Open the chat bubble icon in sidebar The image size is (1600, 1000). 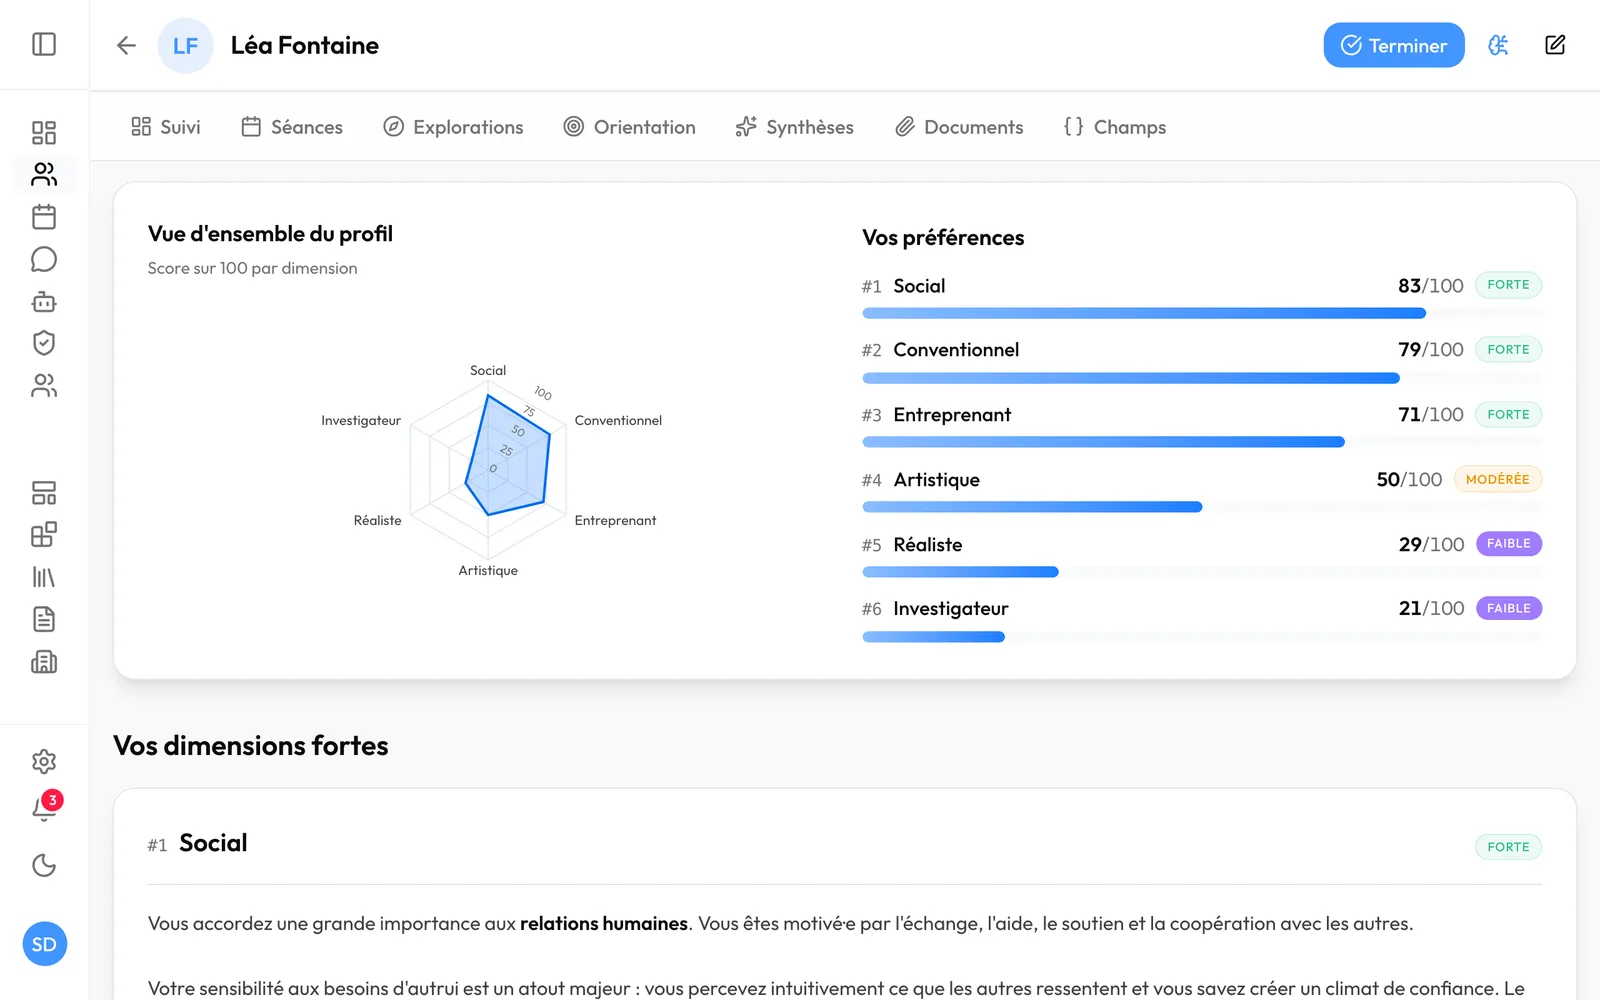tap(44, 259)
